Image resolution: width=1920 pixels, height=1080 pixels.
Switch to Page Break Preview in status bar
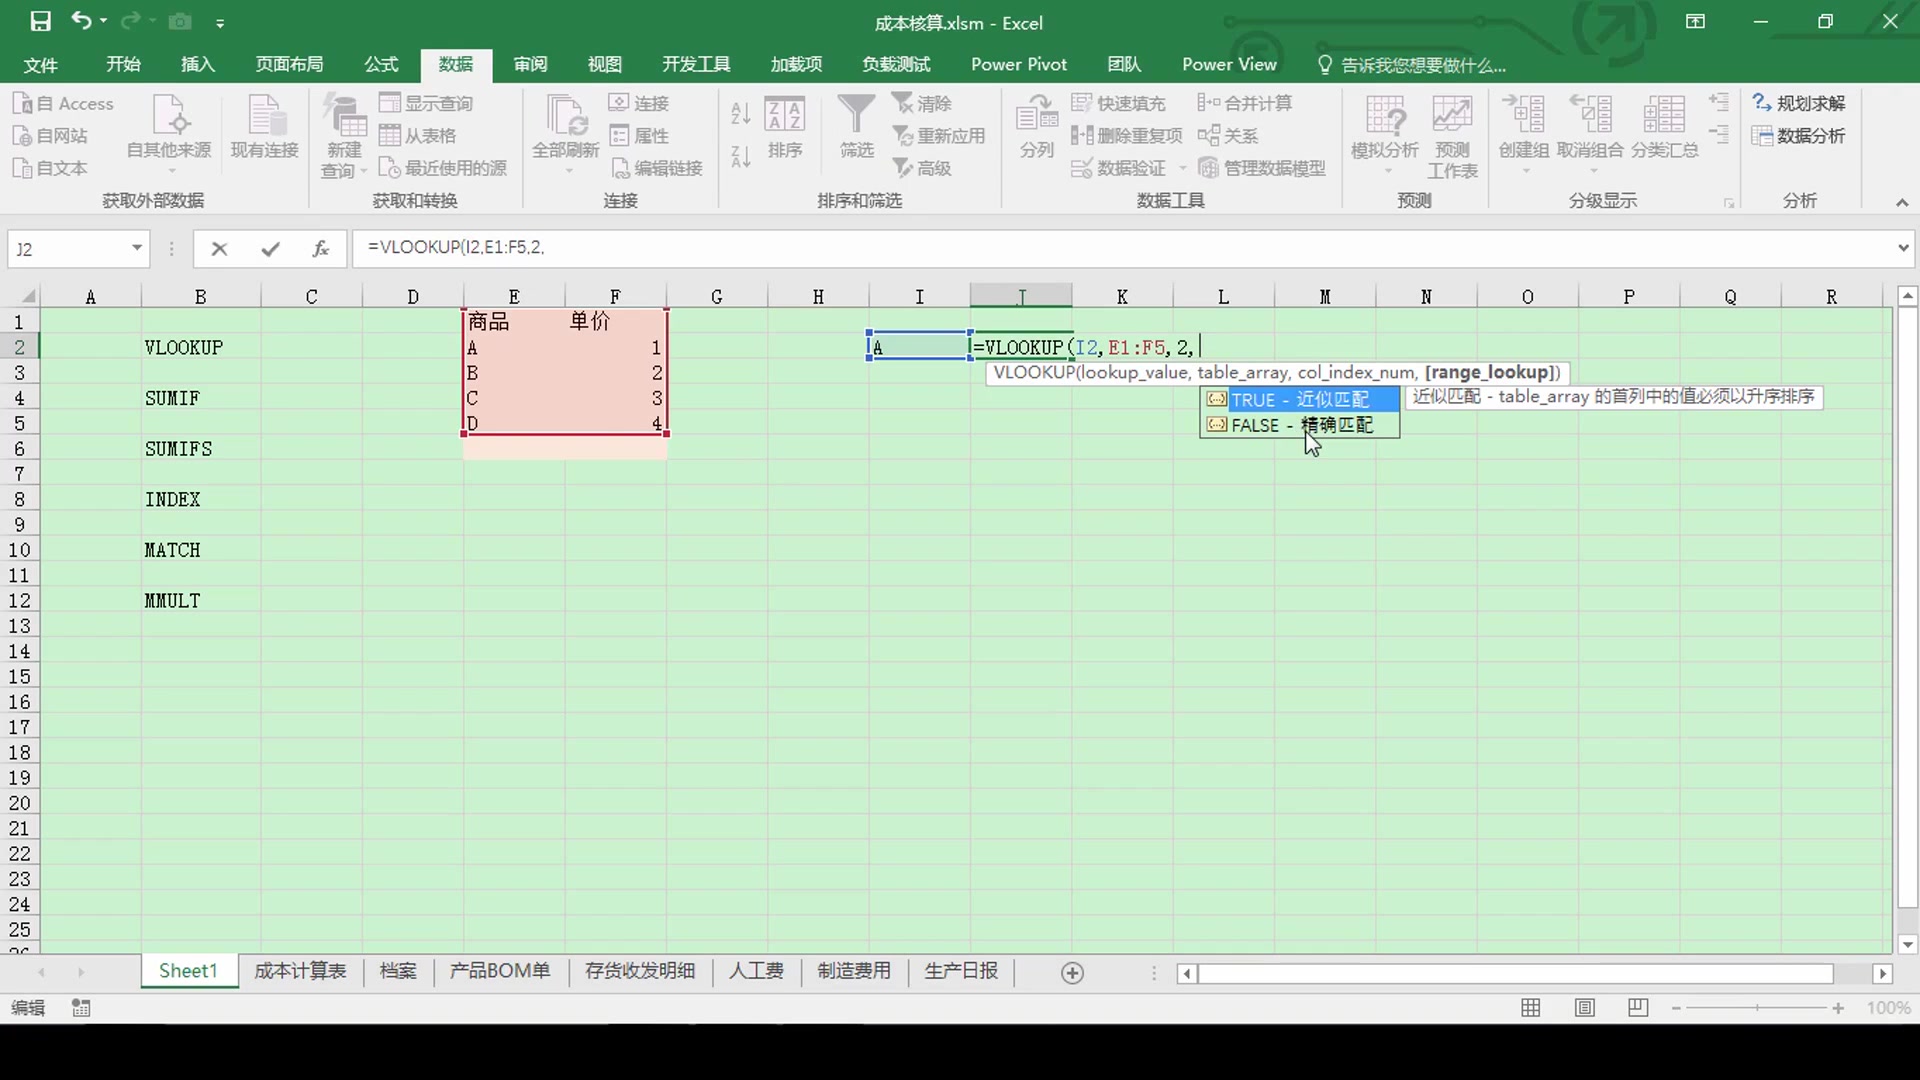(x=1638, y=1008)
